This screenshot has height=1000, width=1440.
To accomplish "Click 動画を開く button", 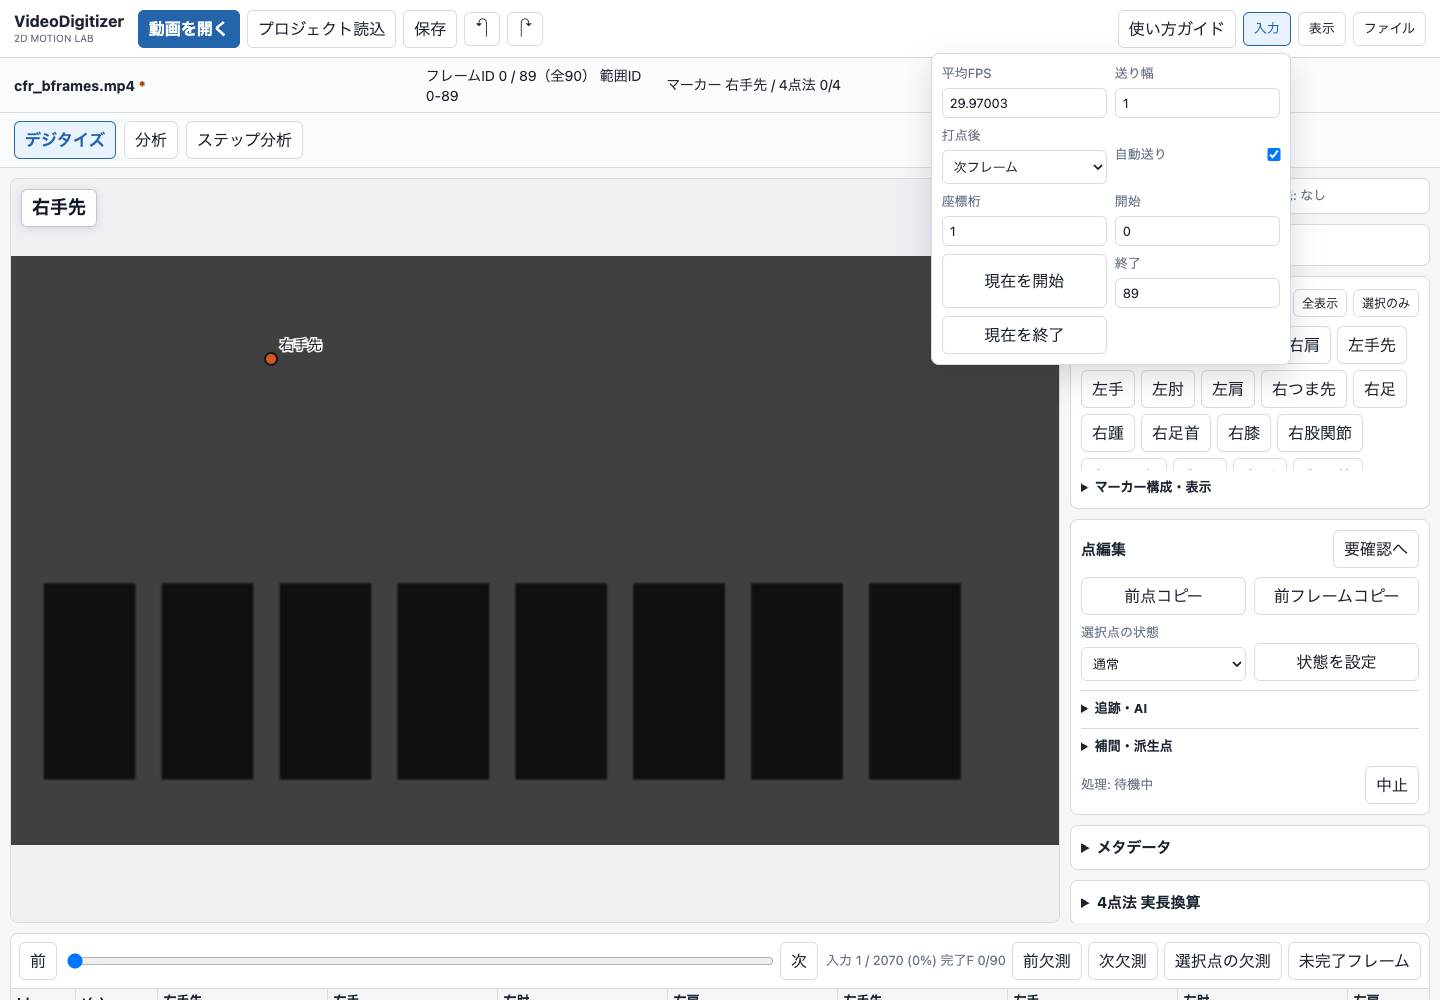I will click(x=189, y=29).
